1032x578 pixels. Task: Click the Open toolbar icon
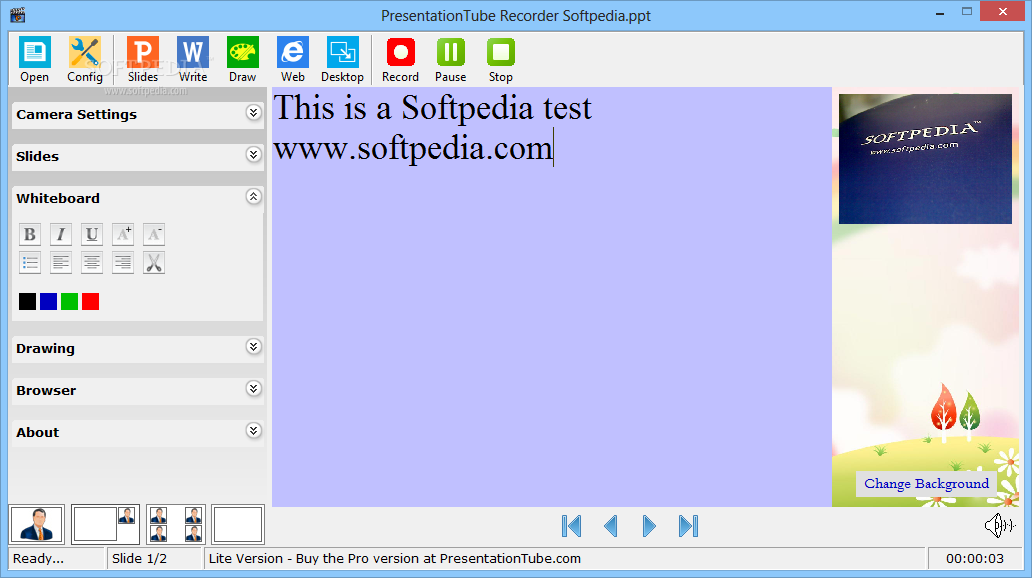point(34,59)
